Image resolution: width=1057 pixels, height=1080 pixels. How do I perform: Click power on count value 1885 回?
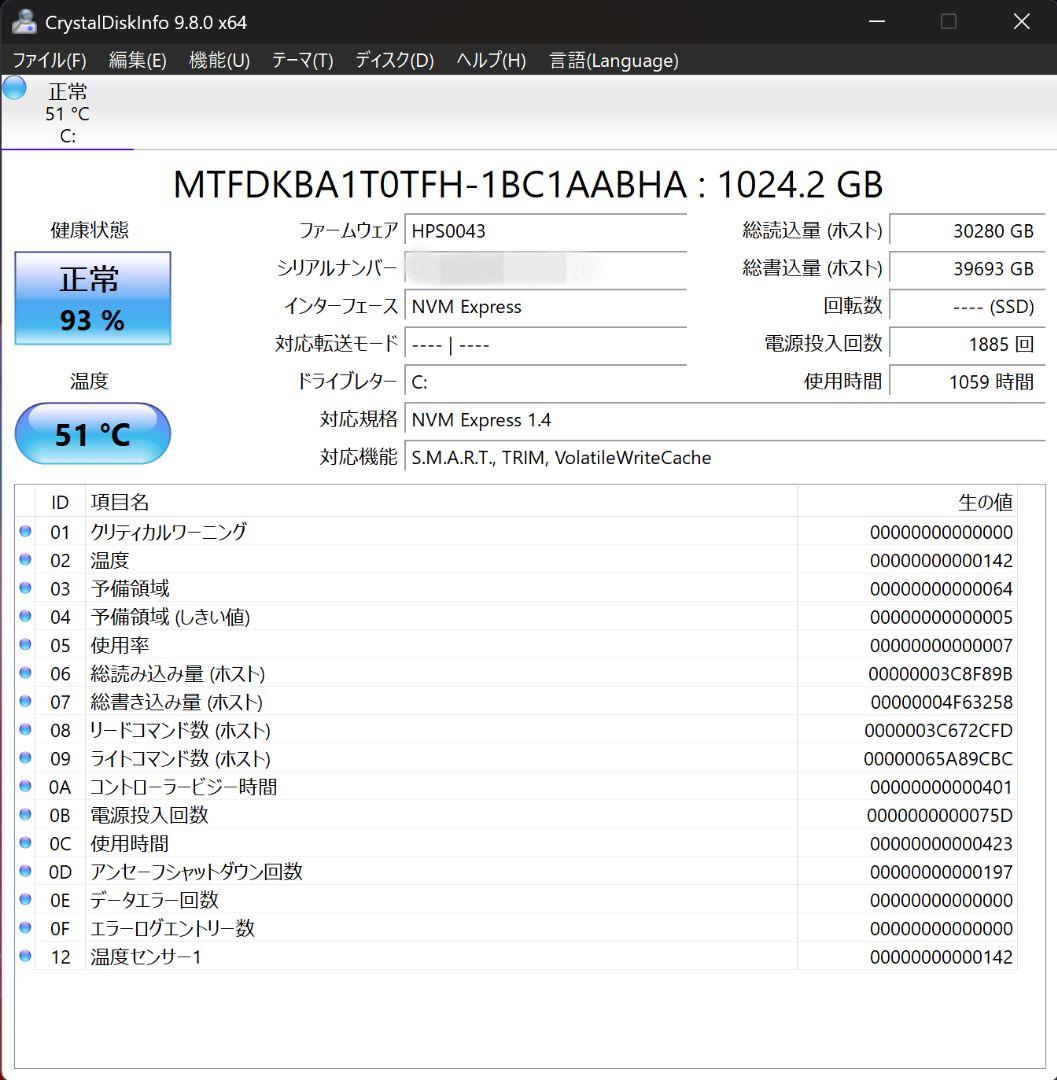[967, 344]
